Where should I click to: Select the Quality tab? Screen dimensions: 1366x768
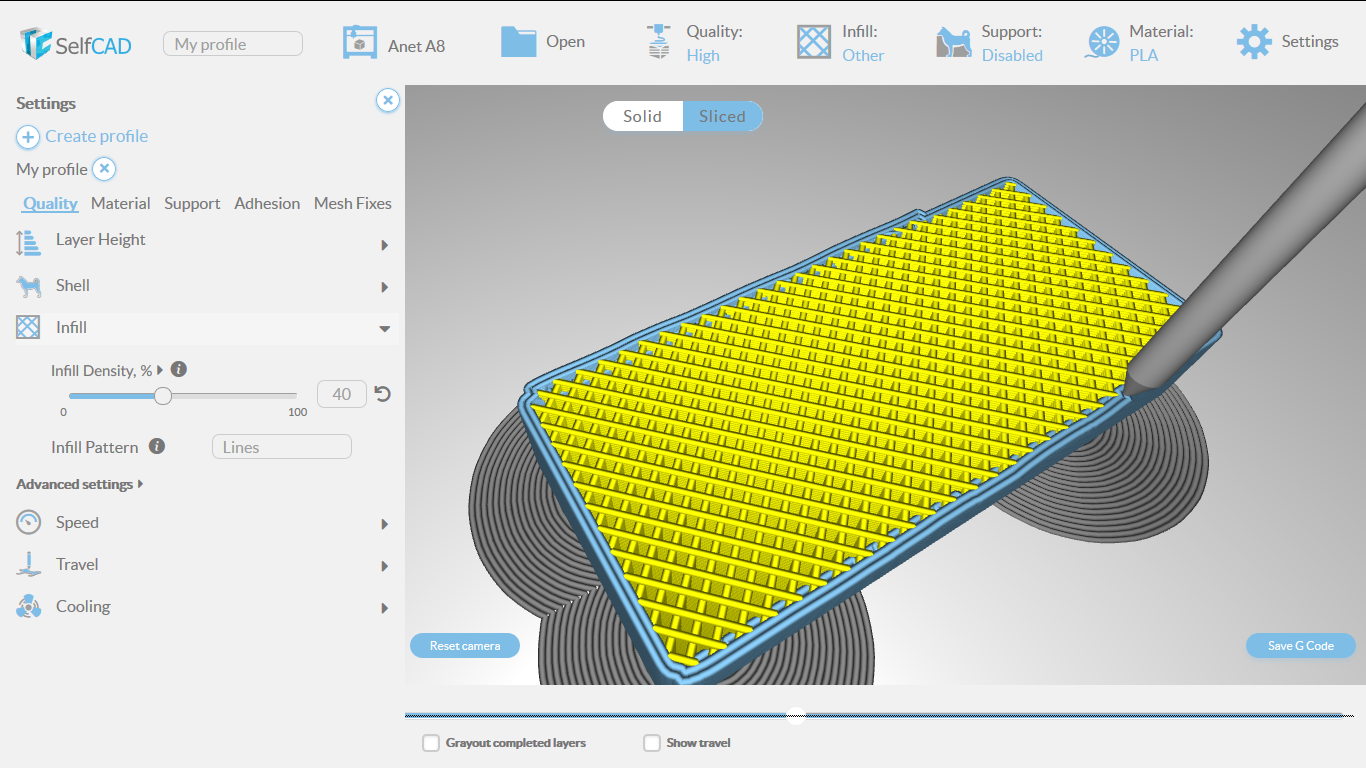tap(51, 203)
